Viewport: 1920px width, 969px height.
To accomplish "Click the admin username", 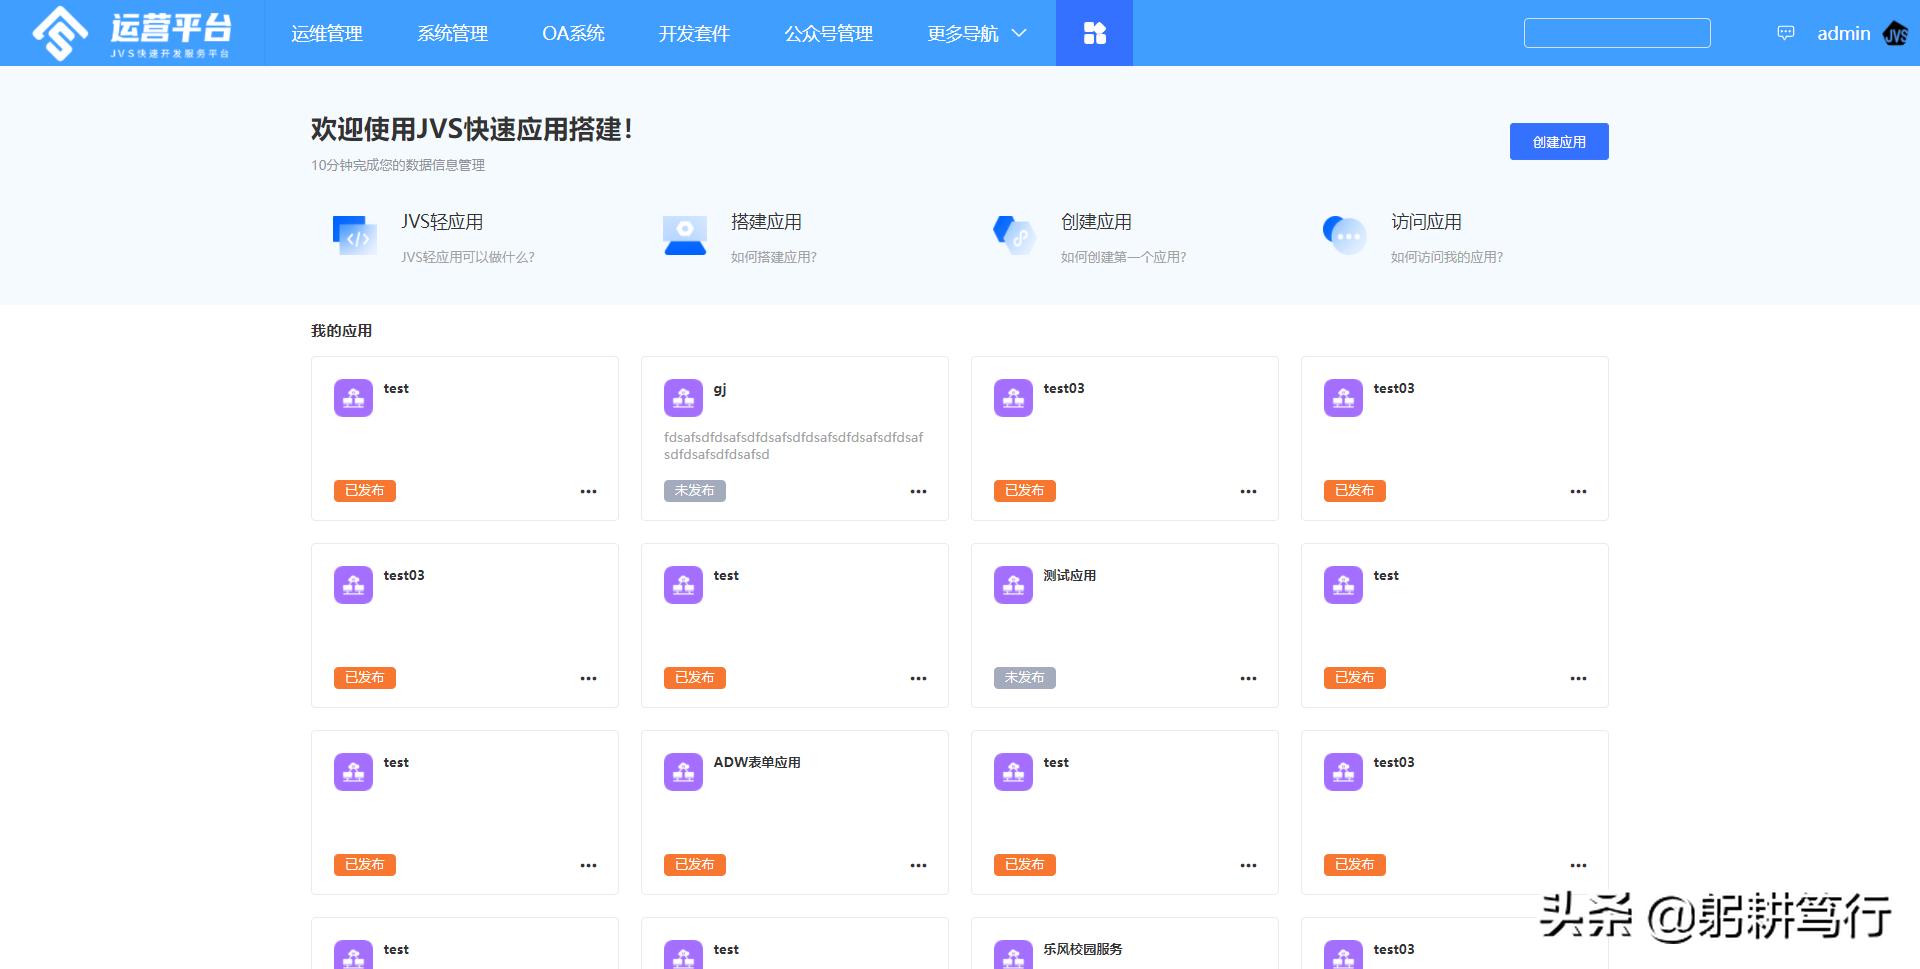I will click(x=1843, y=33).
